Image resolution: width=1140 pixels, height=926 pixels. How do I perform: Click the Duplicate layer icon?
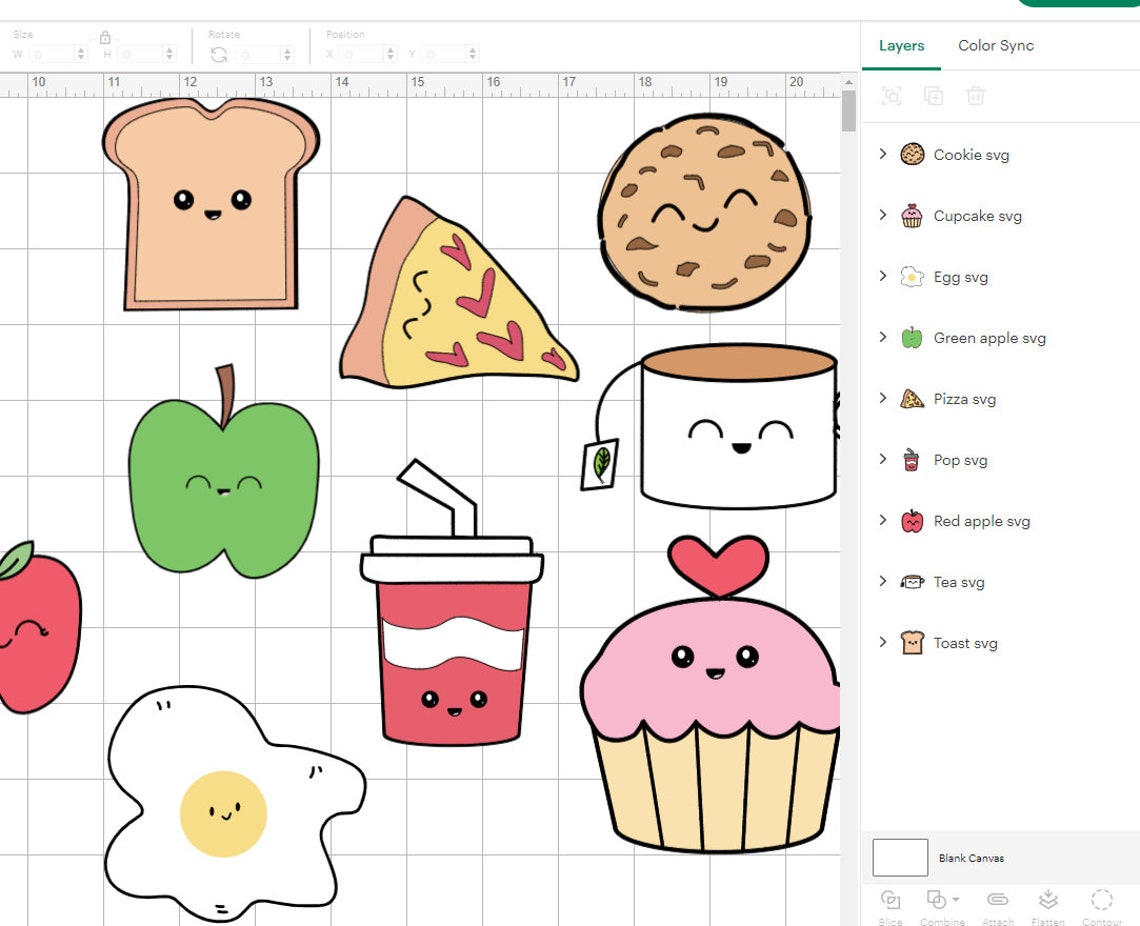[934, 96]
